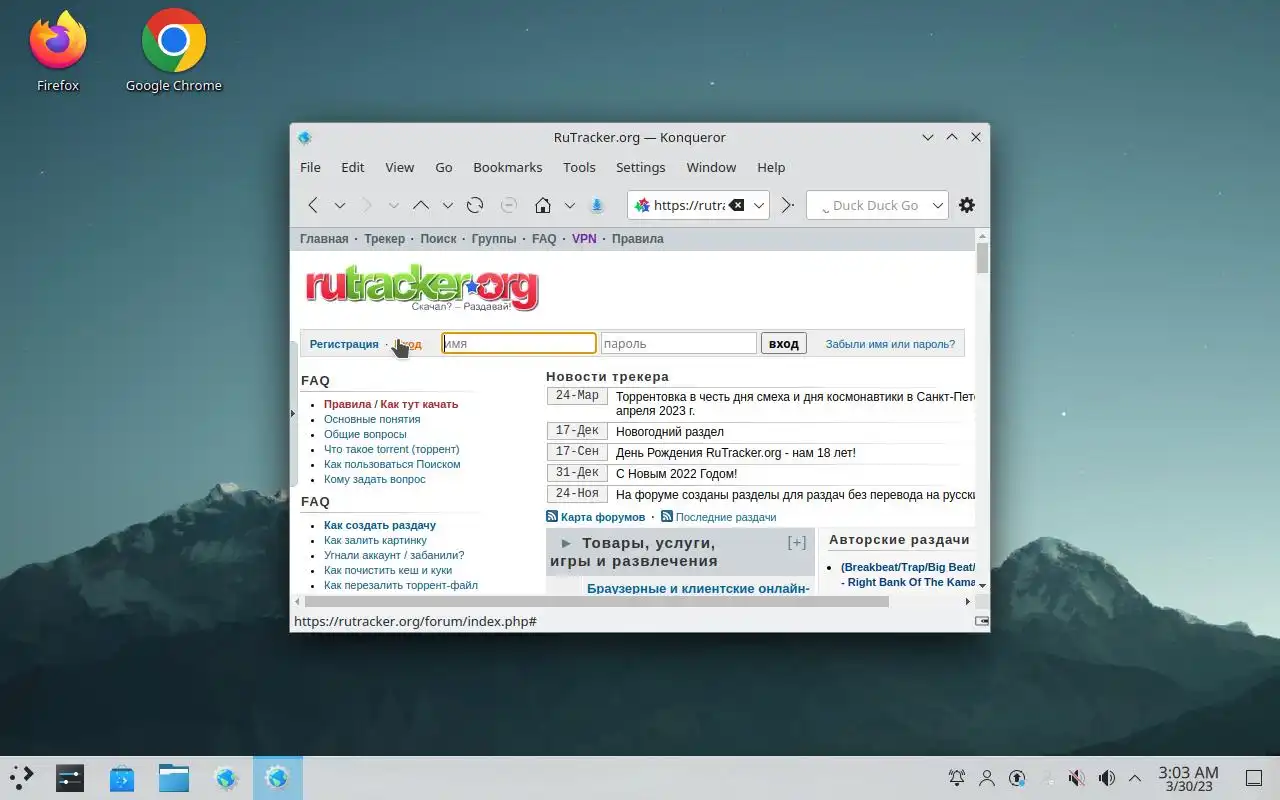
Task: Open the downloads icon in the toolbar
Action: [597, 205]
